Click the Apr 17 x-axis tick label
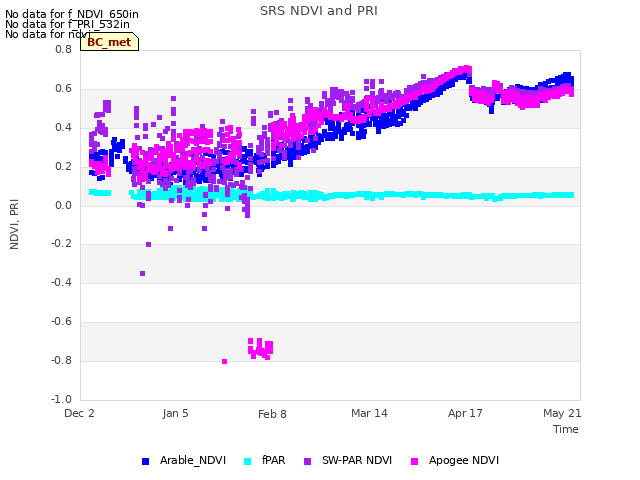 tap(465, 413)
